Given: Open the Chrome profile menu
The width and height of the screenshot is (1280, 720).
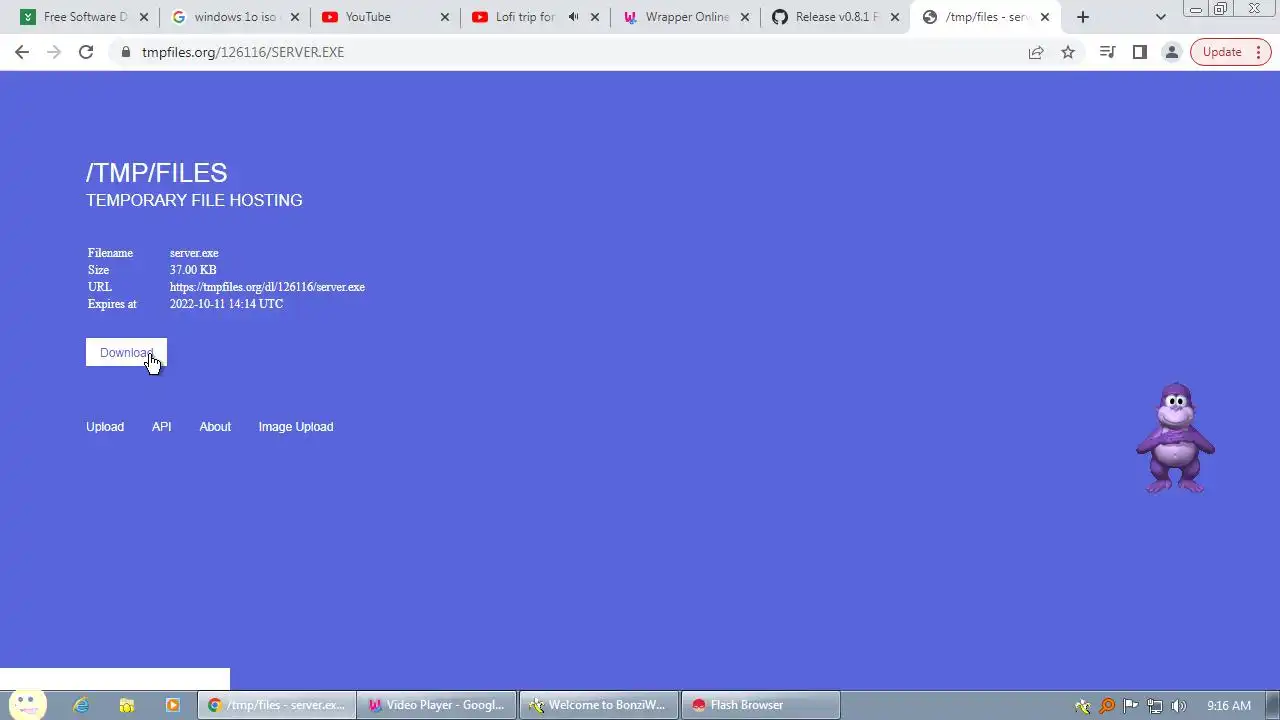Looking at the screenshot, I should (x=1171, y=52).
